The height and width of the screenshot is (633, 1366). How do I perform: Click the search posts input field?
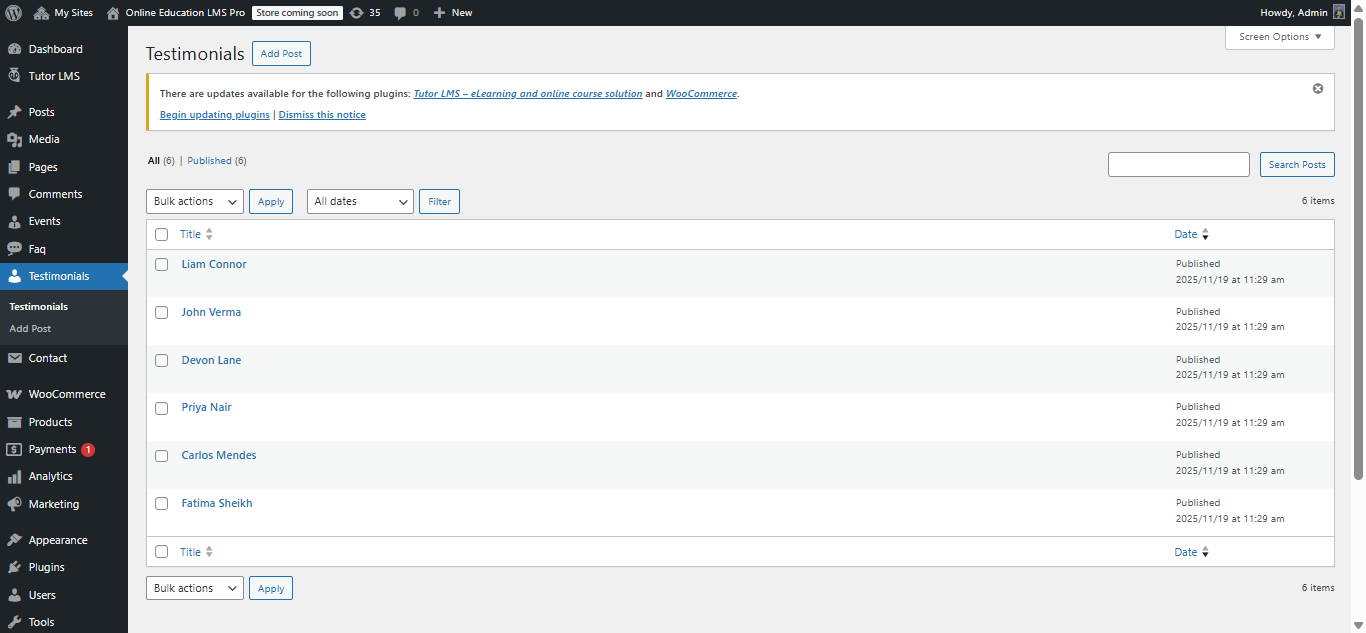pos(1178,165)
